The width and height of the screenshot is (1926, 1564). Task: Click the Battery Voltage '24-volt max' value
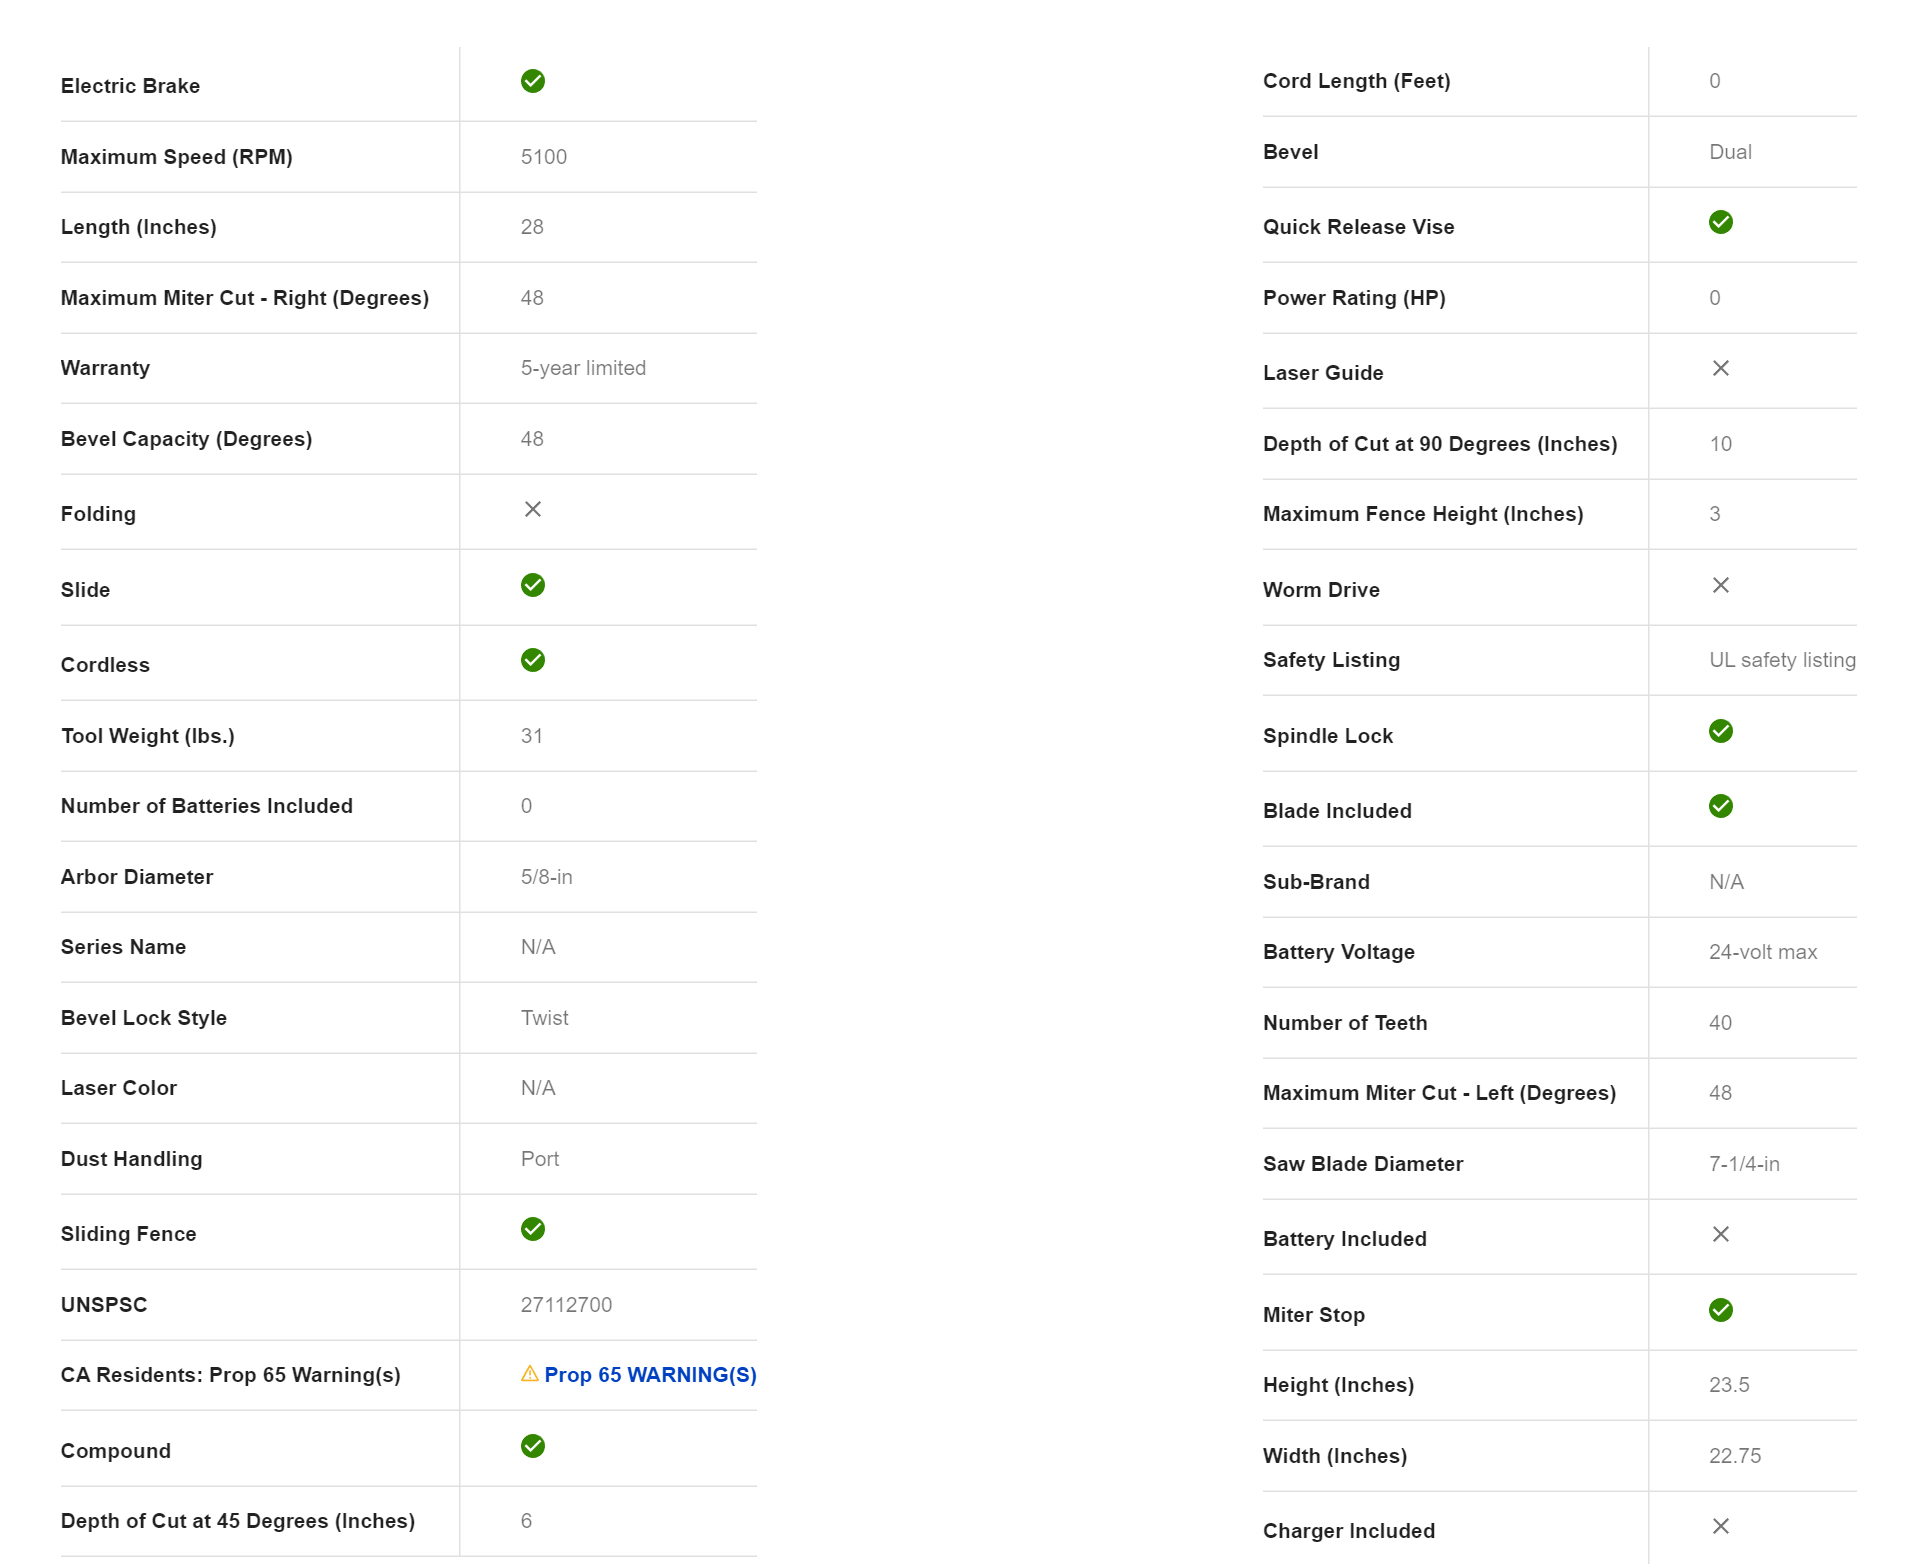coord(1763,952)
